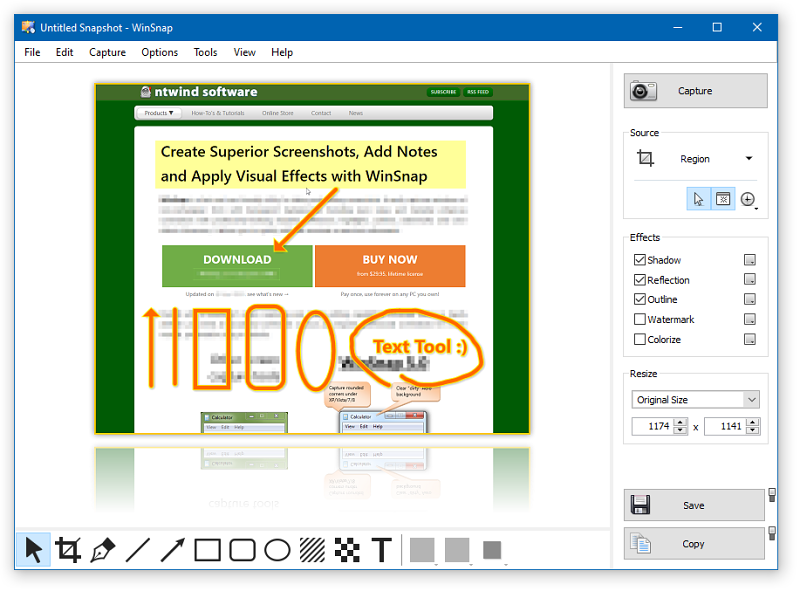
Task: Open Reflection effect settings button
Action: pyautogui.click(x=749, y=280)
